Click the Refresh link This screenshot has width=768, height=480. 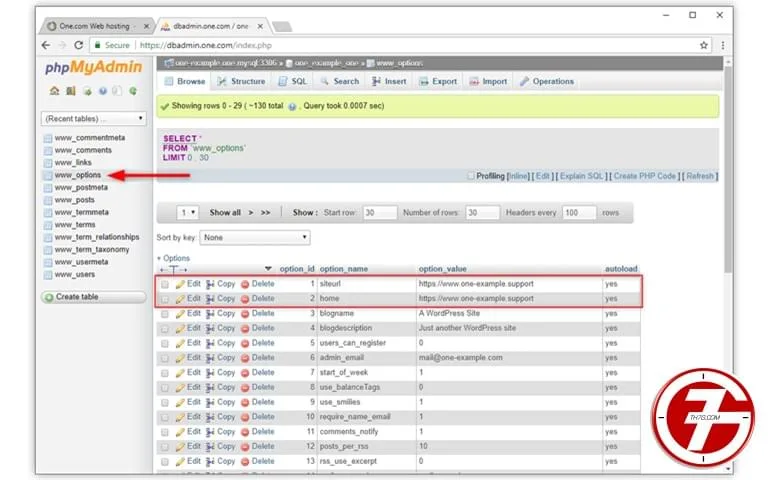[x=700, y=176]
